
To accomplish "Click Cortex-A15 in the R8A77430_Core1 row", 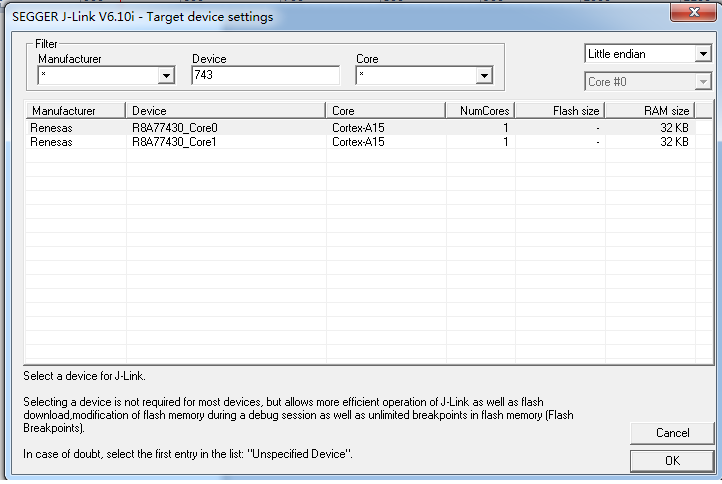I will click(x=358, y=142).
